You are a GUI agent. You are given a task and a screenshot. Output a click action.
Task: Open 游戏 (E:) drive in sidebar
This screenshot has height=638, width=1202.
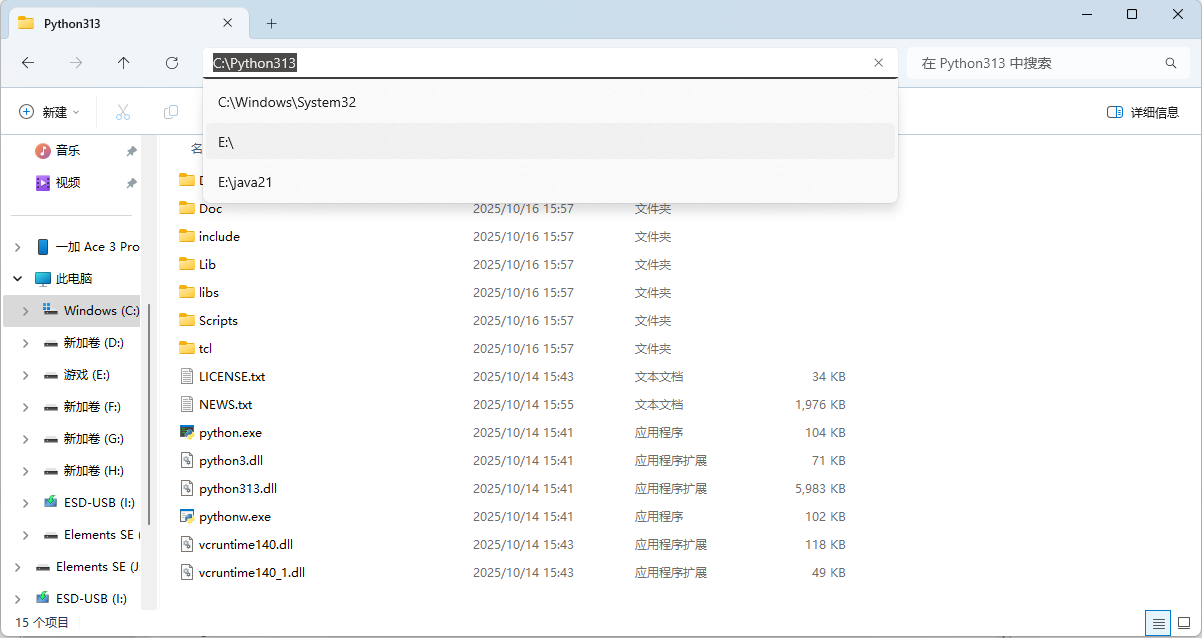coord(86,375)
